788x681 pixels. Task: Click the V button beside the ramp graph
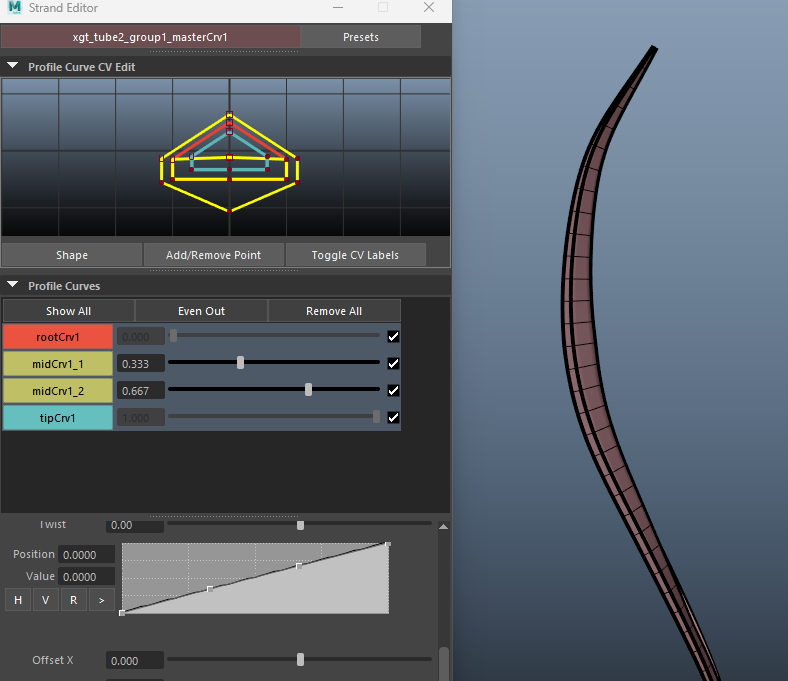pos(45,600)
